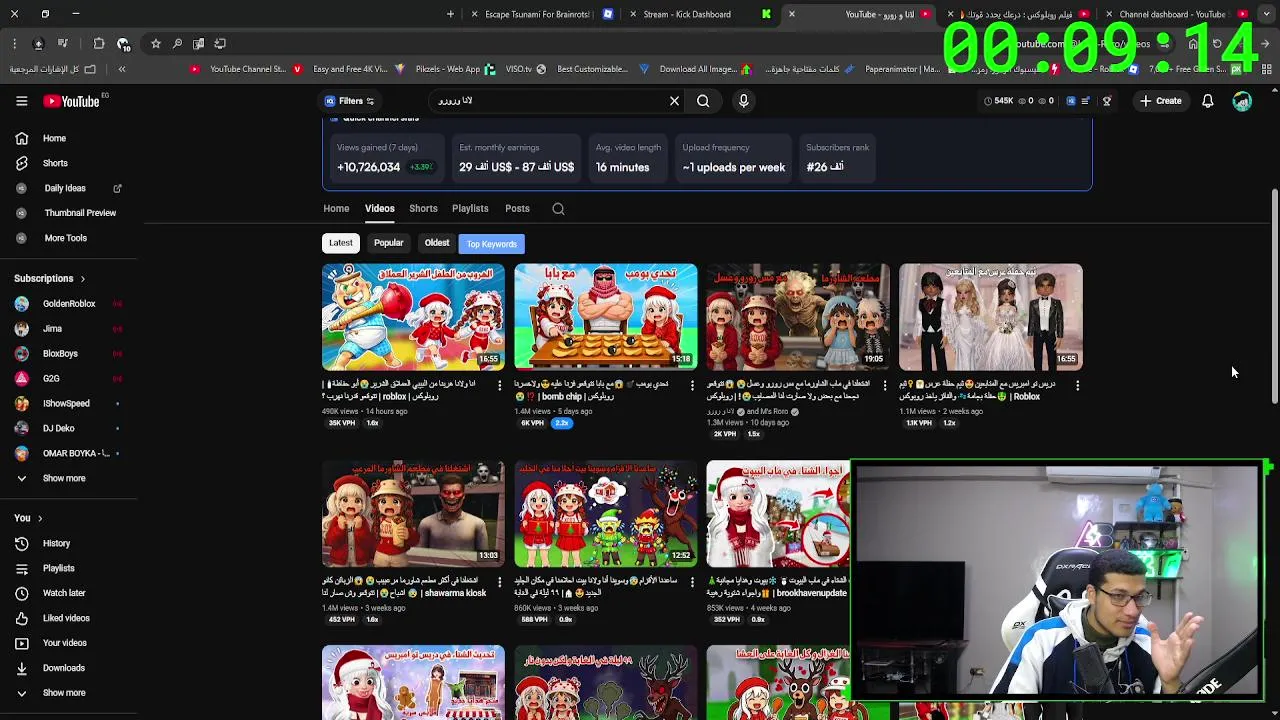Open the BloxBoys subscription

[x=68, y=353]
